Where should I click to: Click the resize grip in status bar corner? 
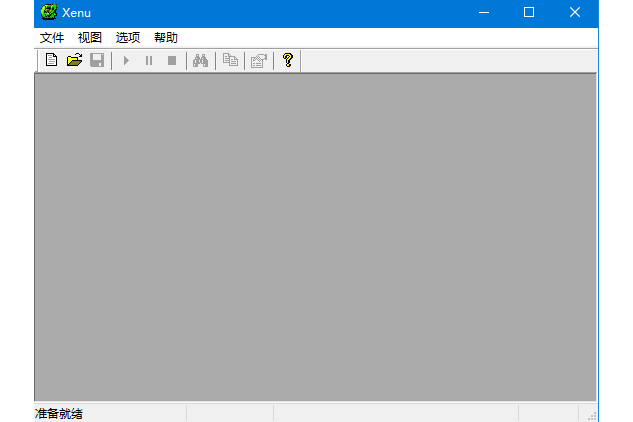pyautogui.click(x=591, y=416)
